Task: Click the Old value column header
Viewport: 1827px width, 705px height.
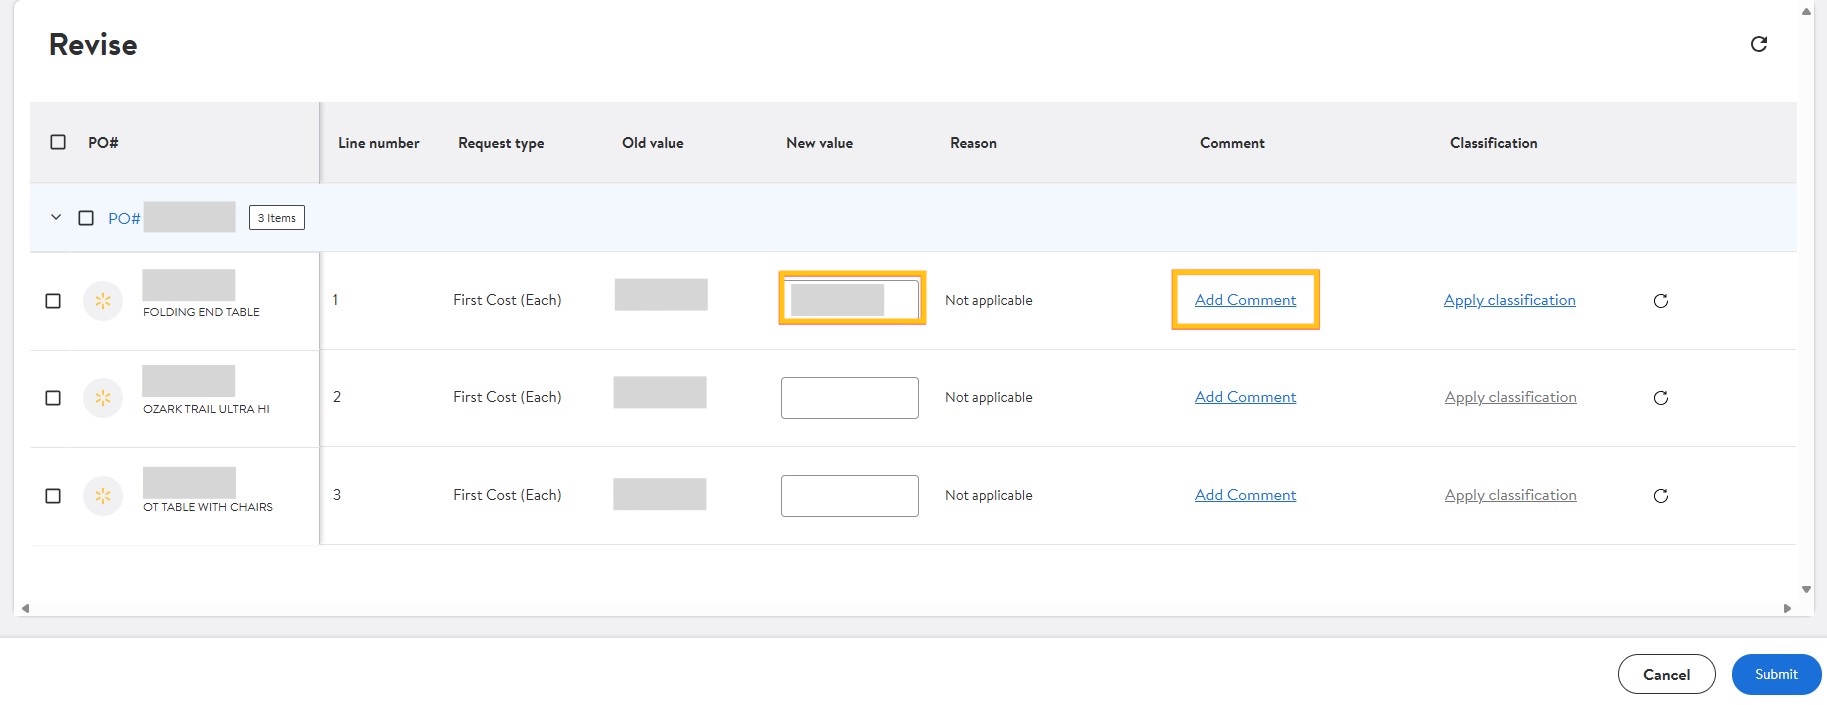Action: pyautogui.click(x=653, y=143)
